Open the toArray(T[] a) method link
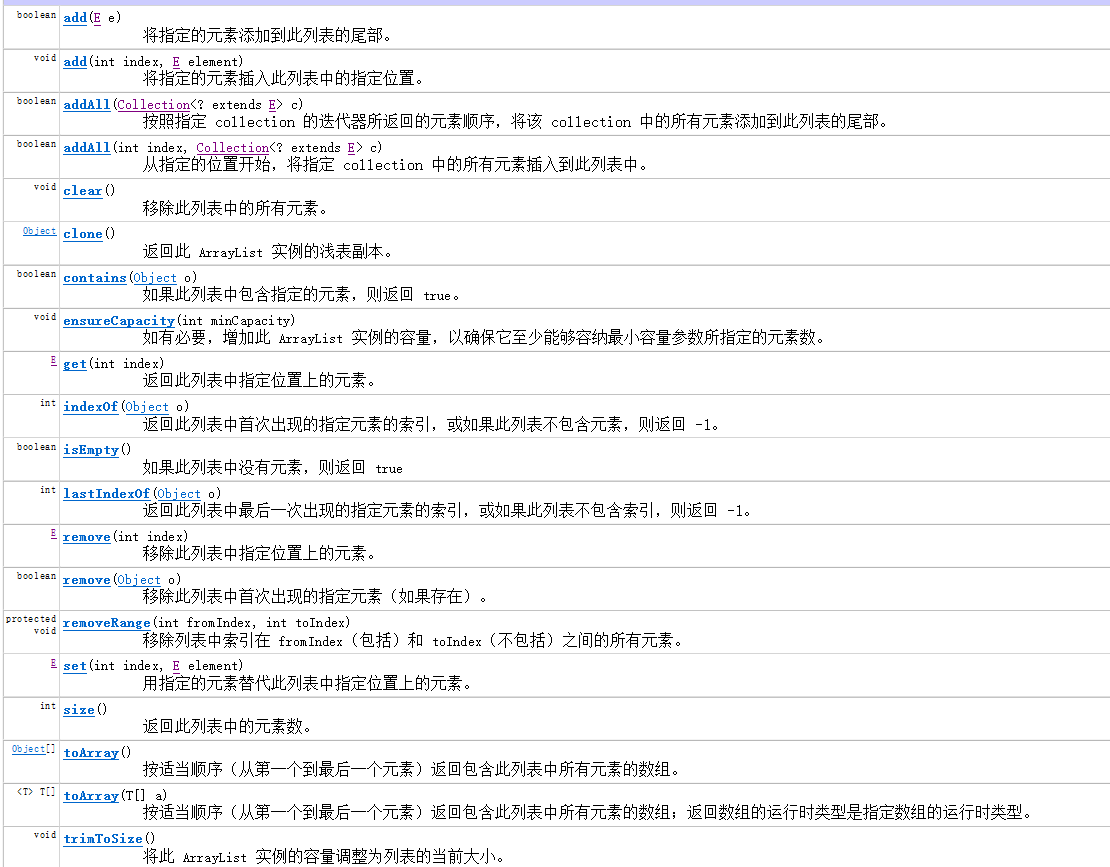The image size is (1110, 867). pyautogui.click(x=91, y=796)
